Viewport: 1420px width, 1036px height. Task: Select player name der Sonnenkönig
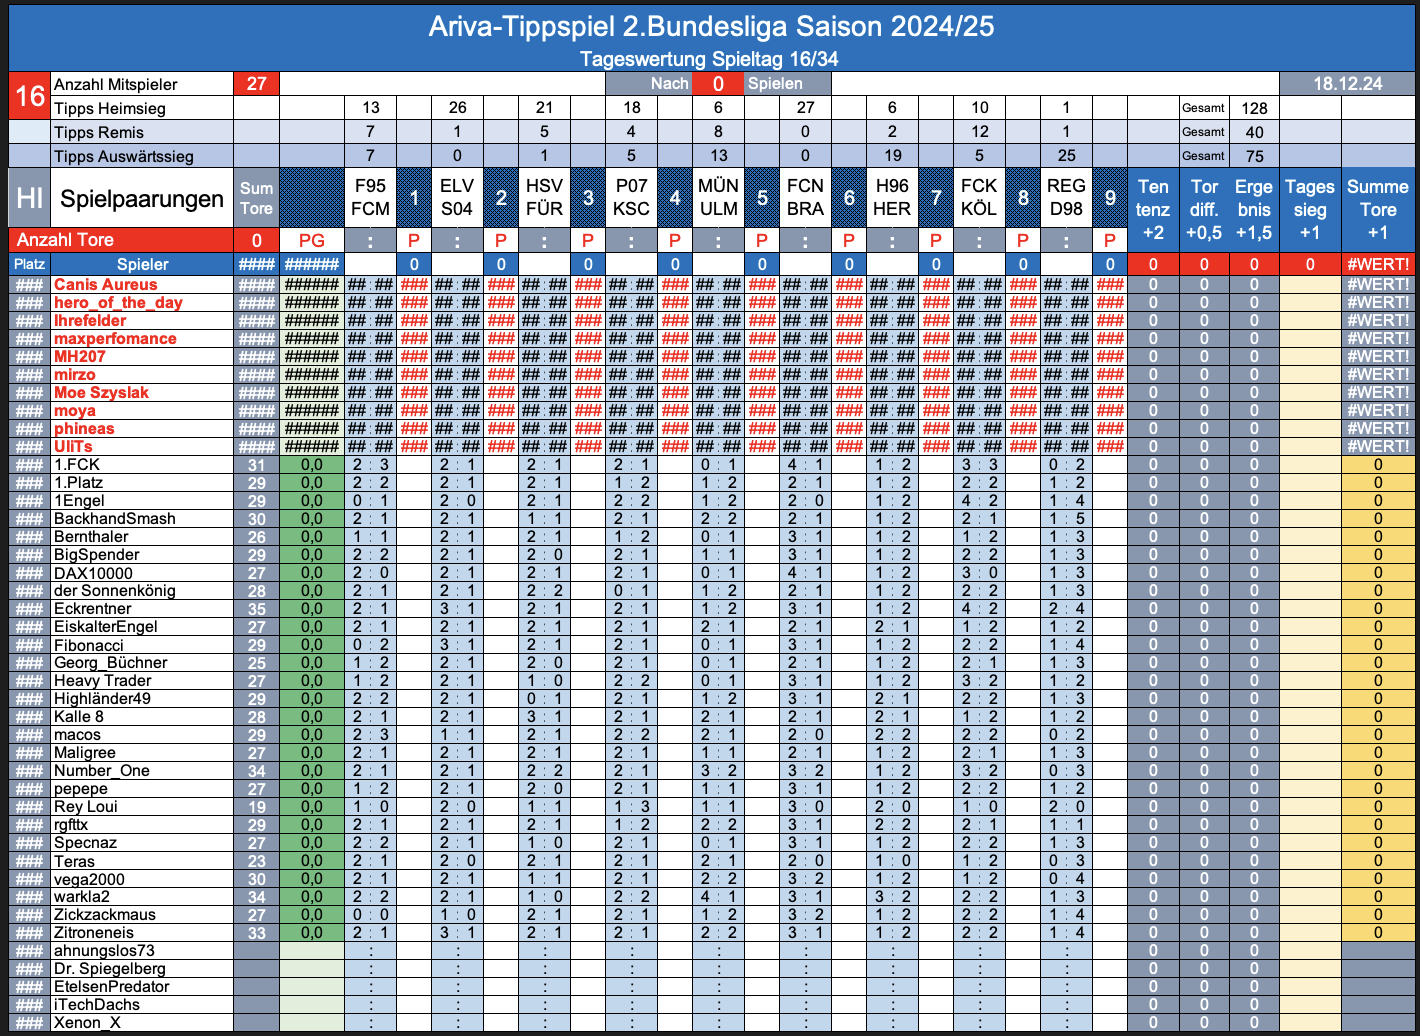click(114, 591)
